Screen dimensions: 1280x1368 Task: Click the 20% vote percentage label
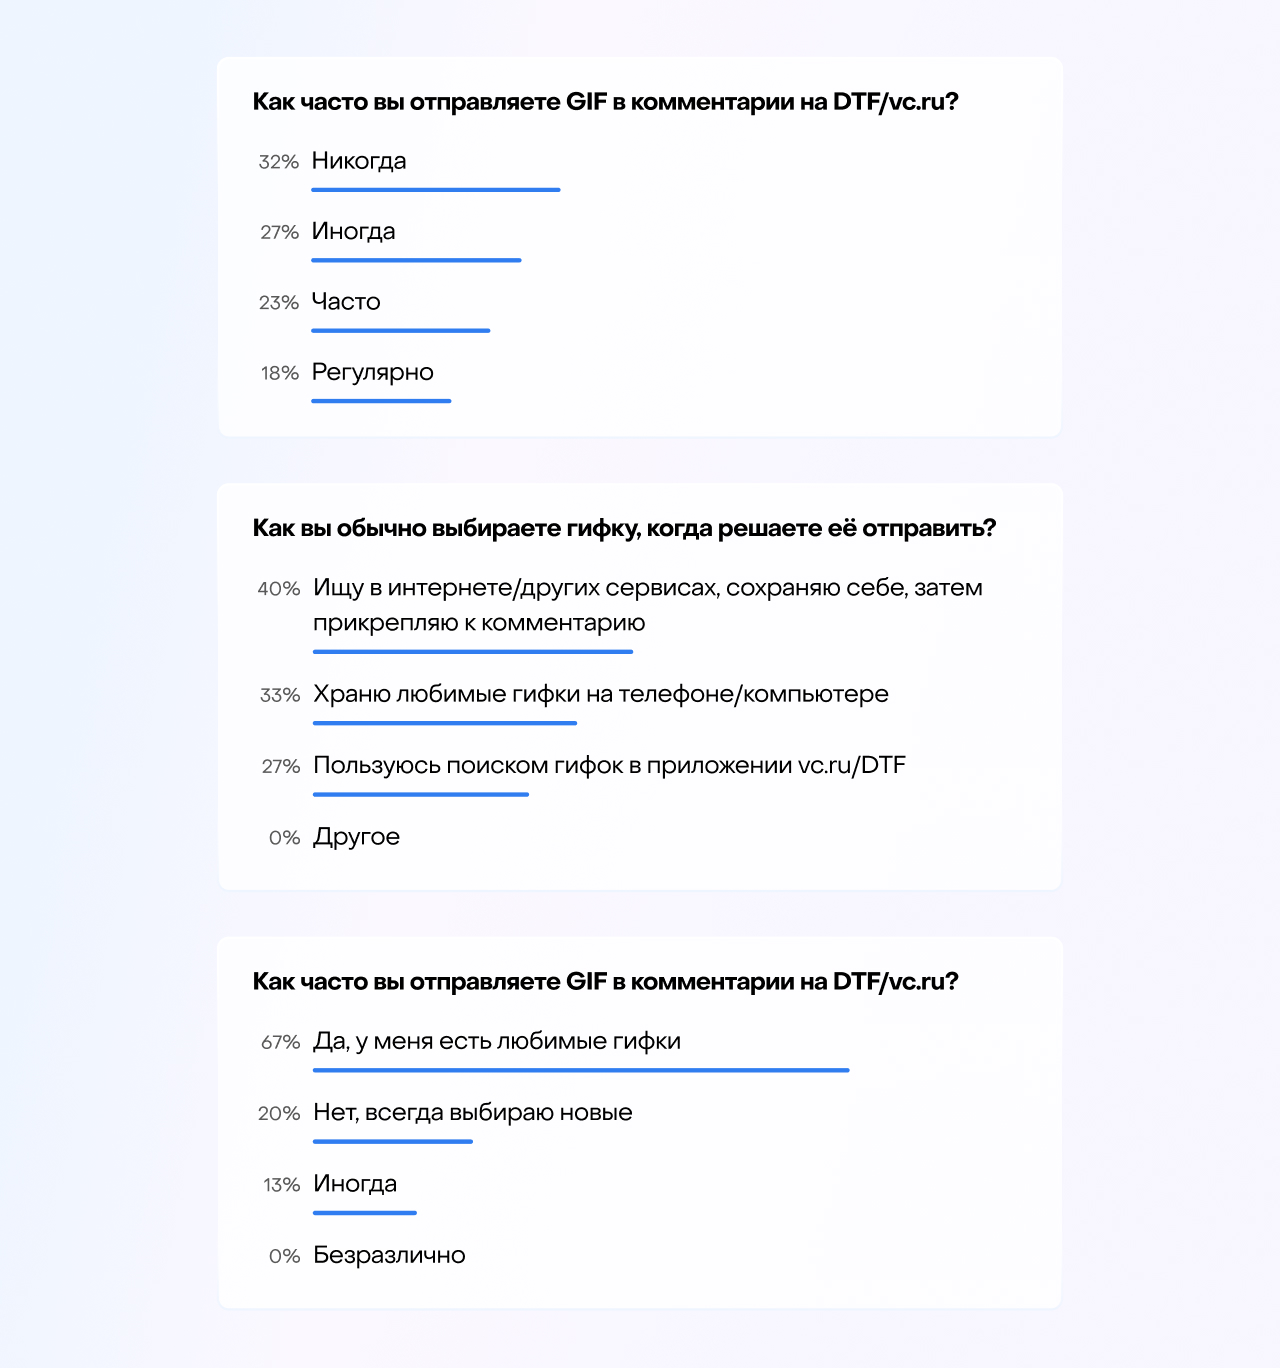tap(279, 1114)
